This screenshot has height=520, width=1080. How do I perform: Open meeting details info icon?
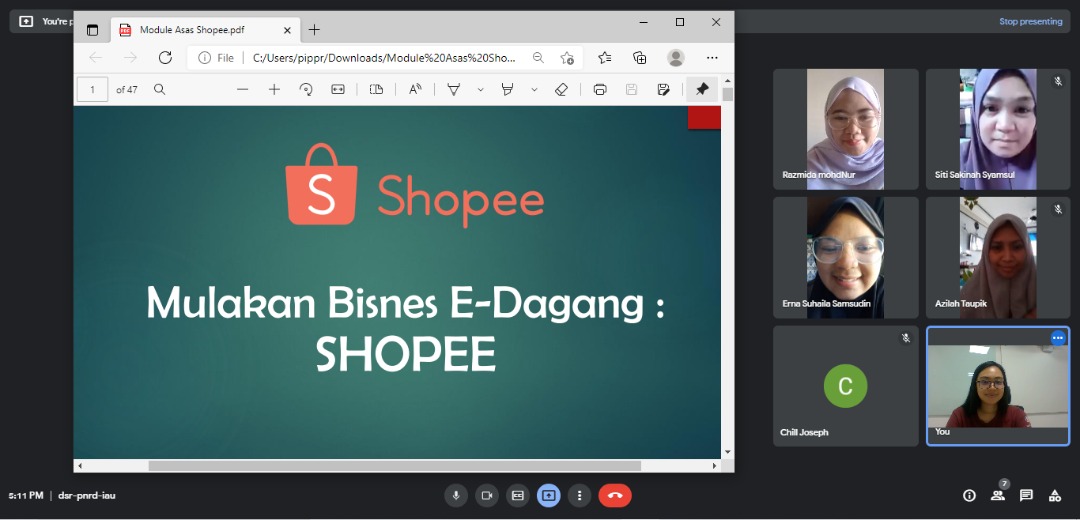tap(969, 495)
